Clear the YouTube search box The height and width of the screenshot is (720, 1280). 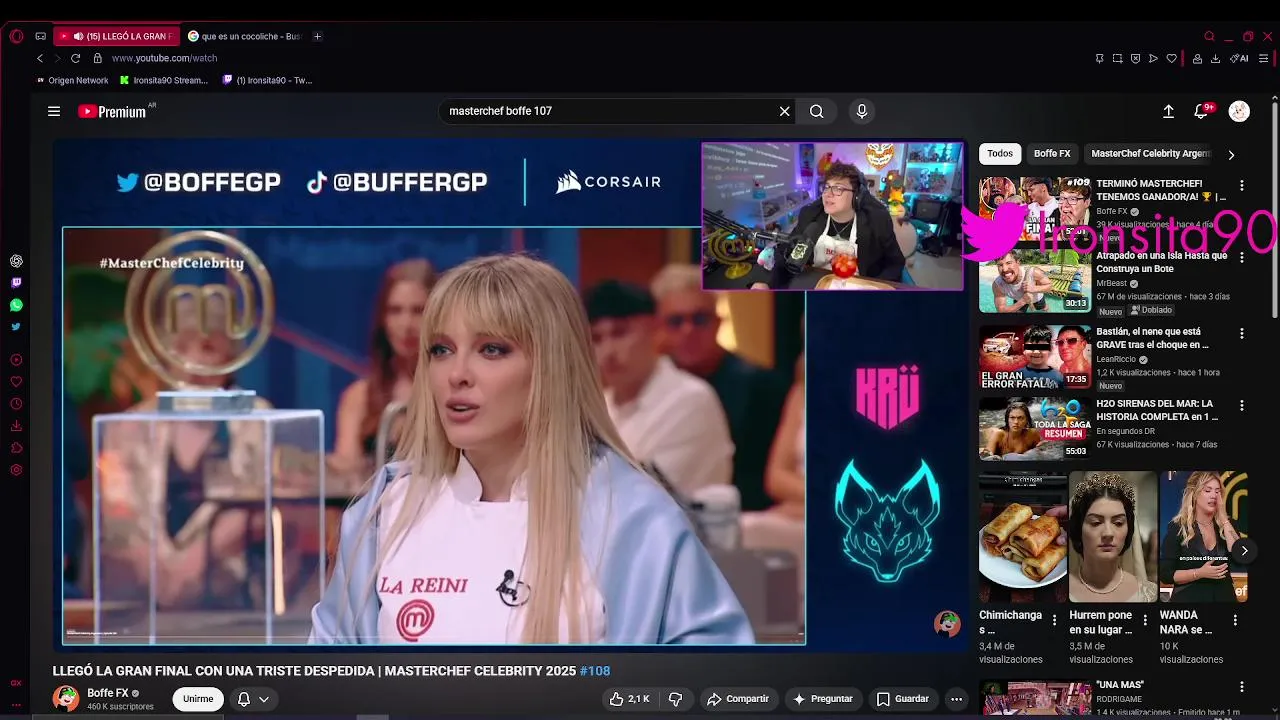785,111
